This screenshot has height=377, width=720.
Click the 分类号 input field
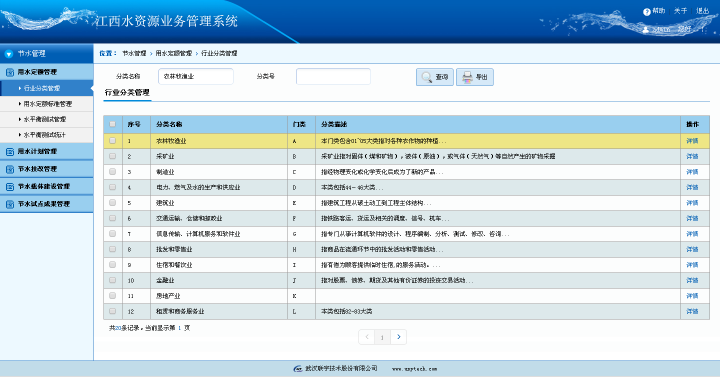(333, 77)
